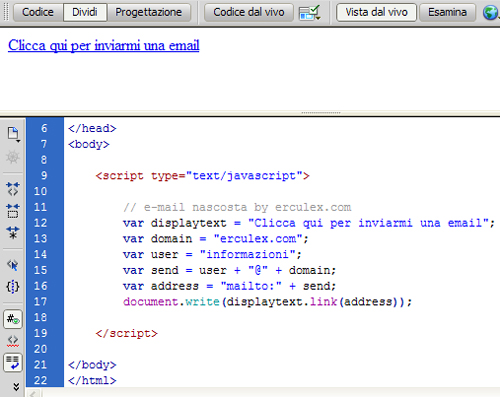Click the '</head>' code line
The height and width of the screenshot is (397, 500).
[x=92, y=128]
